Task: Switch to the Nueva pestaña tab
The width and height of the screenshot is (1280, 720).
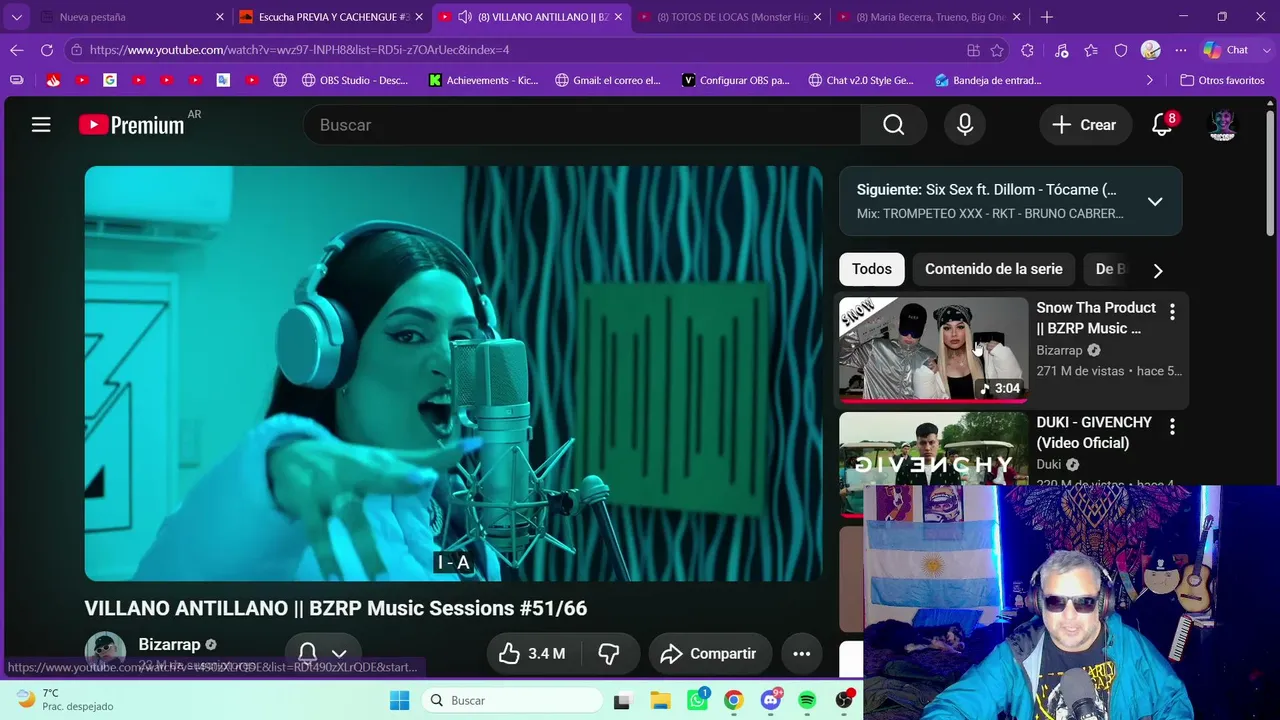Action: pos(132,17)
